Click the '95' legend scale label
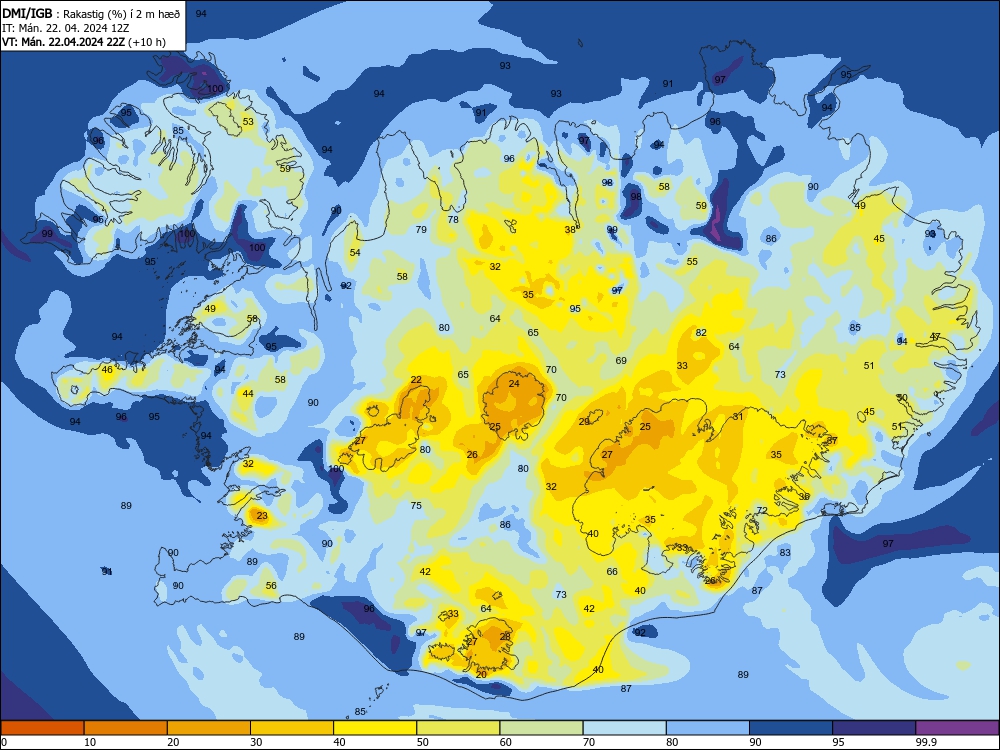Viewport: 1000px width, 750px height. [838, 742]
